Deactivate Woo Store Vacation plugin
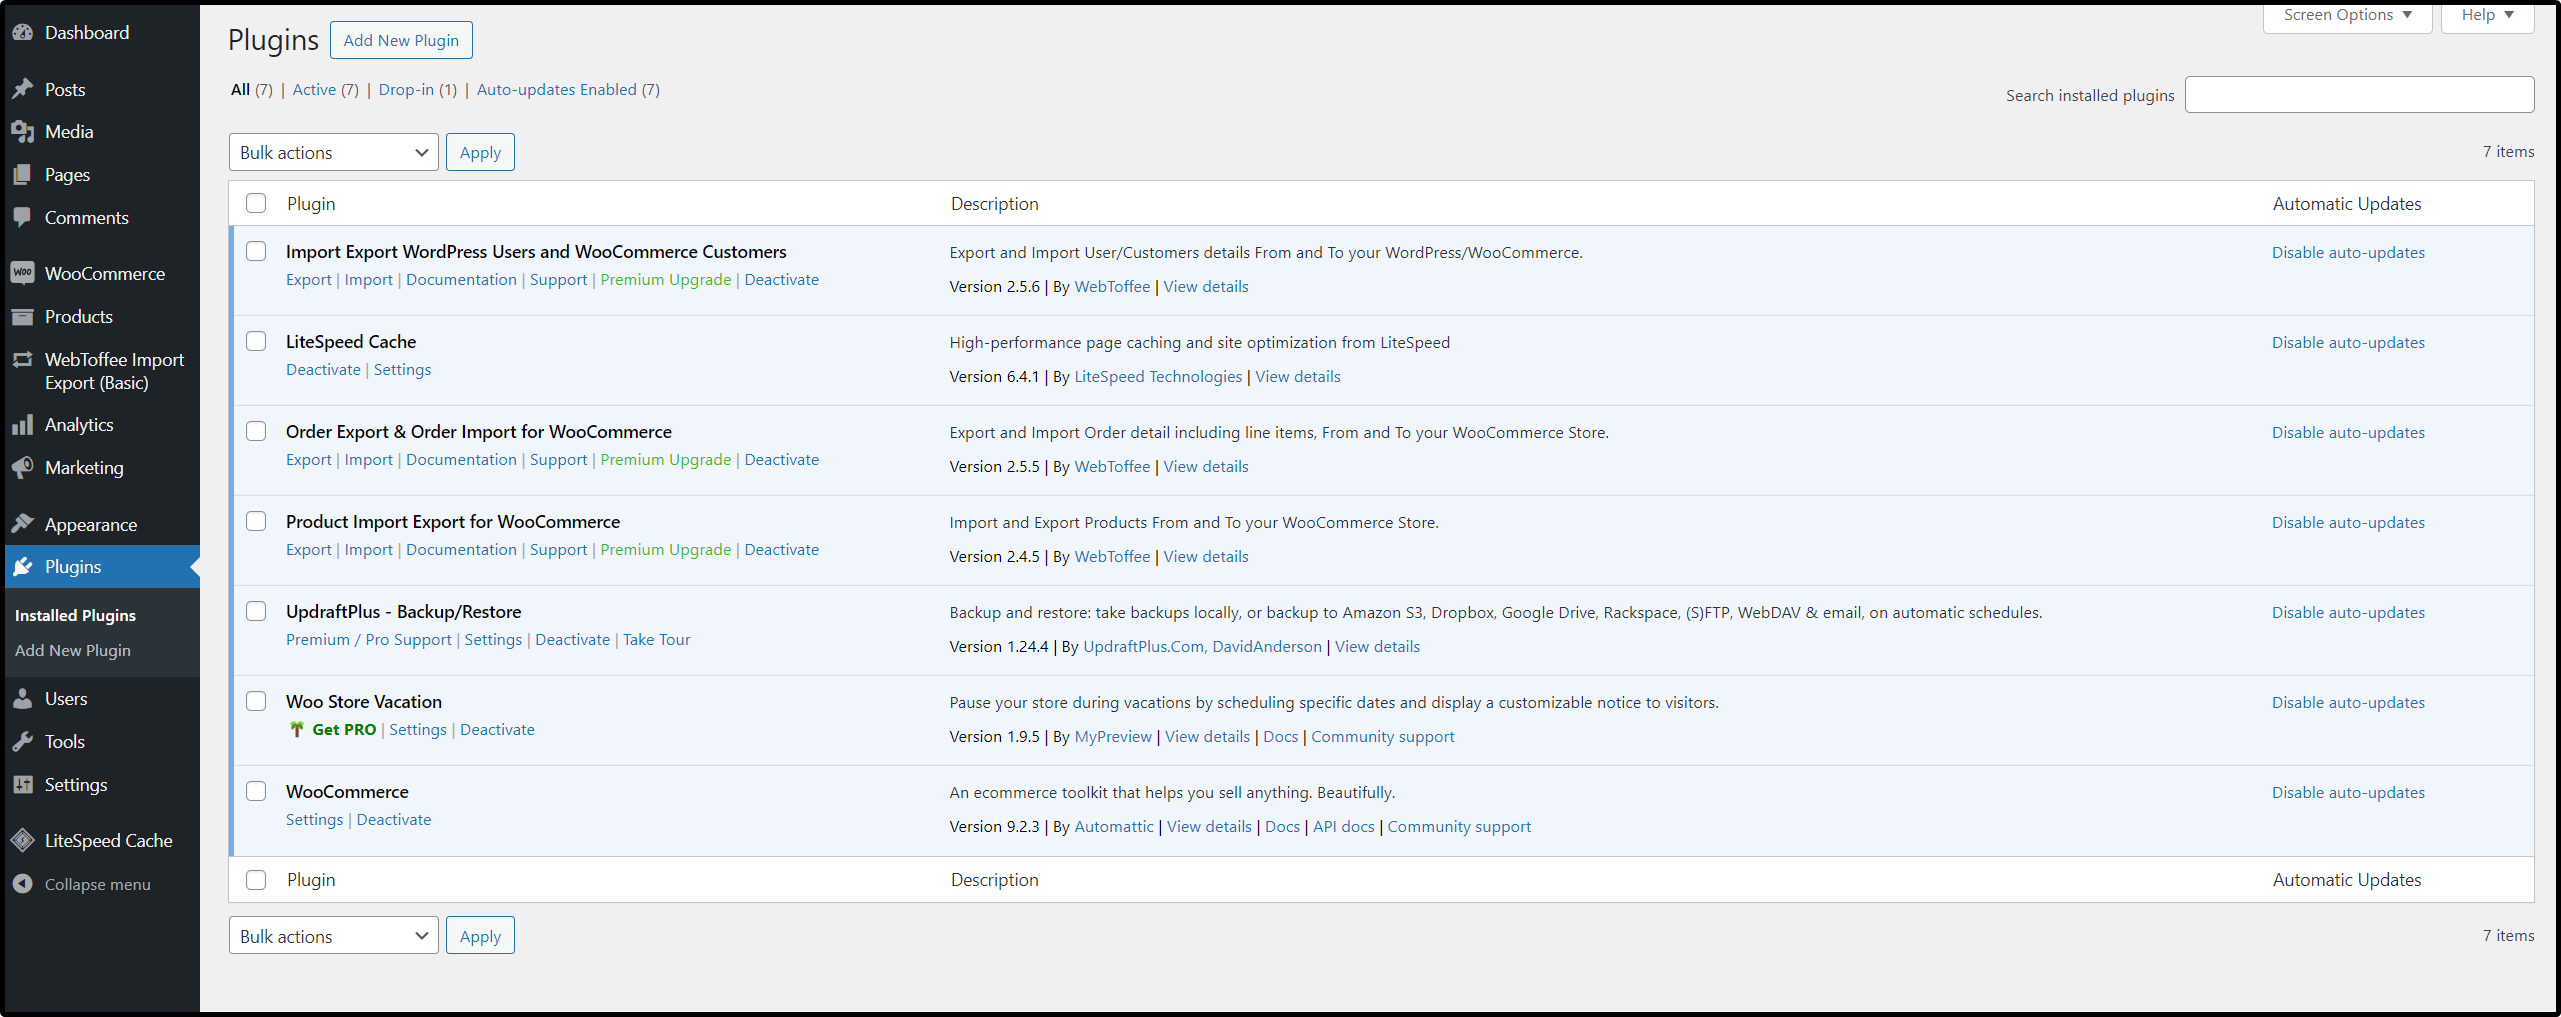The width and height of the screenshot is (2561, 1017). 497,730
